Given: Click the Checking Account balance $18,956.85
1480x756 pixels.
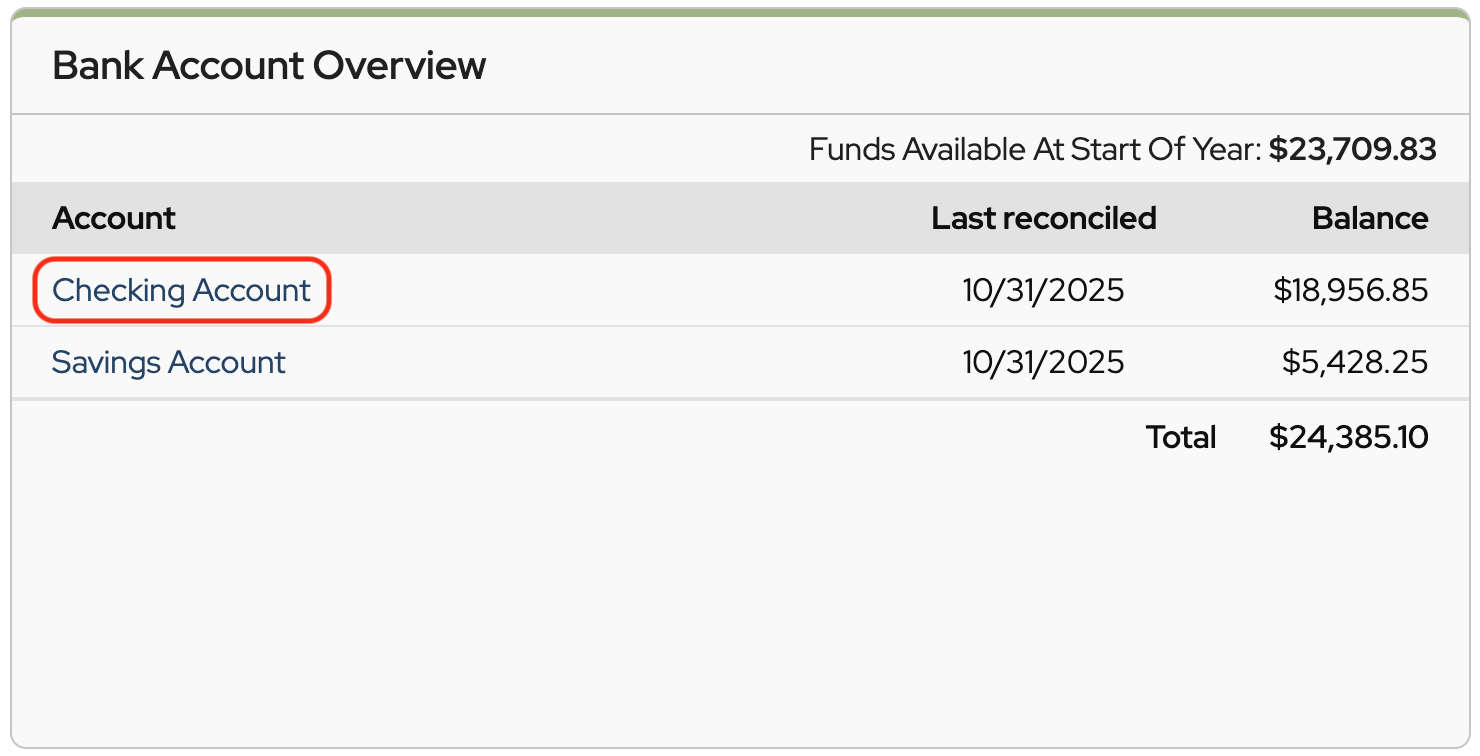Looking at the screenshot, I should coord(1350,290).
